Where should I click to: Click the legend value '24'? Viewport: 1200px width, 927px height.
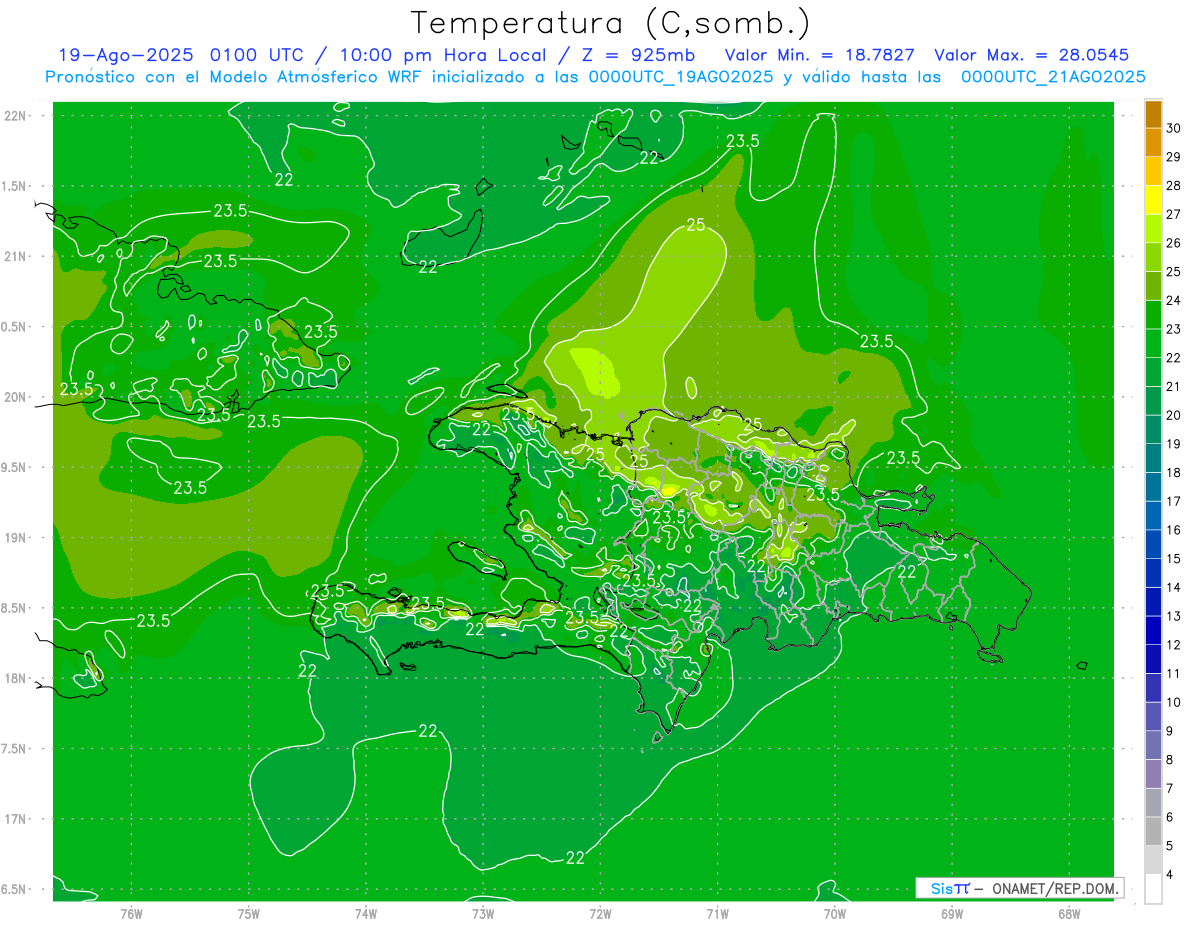tap(1174, 300)
